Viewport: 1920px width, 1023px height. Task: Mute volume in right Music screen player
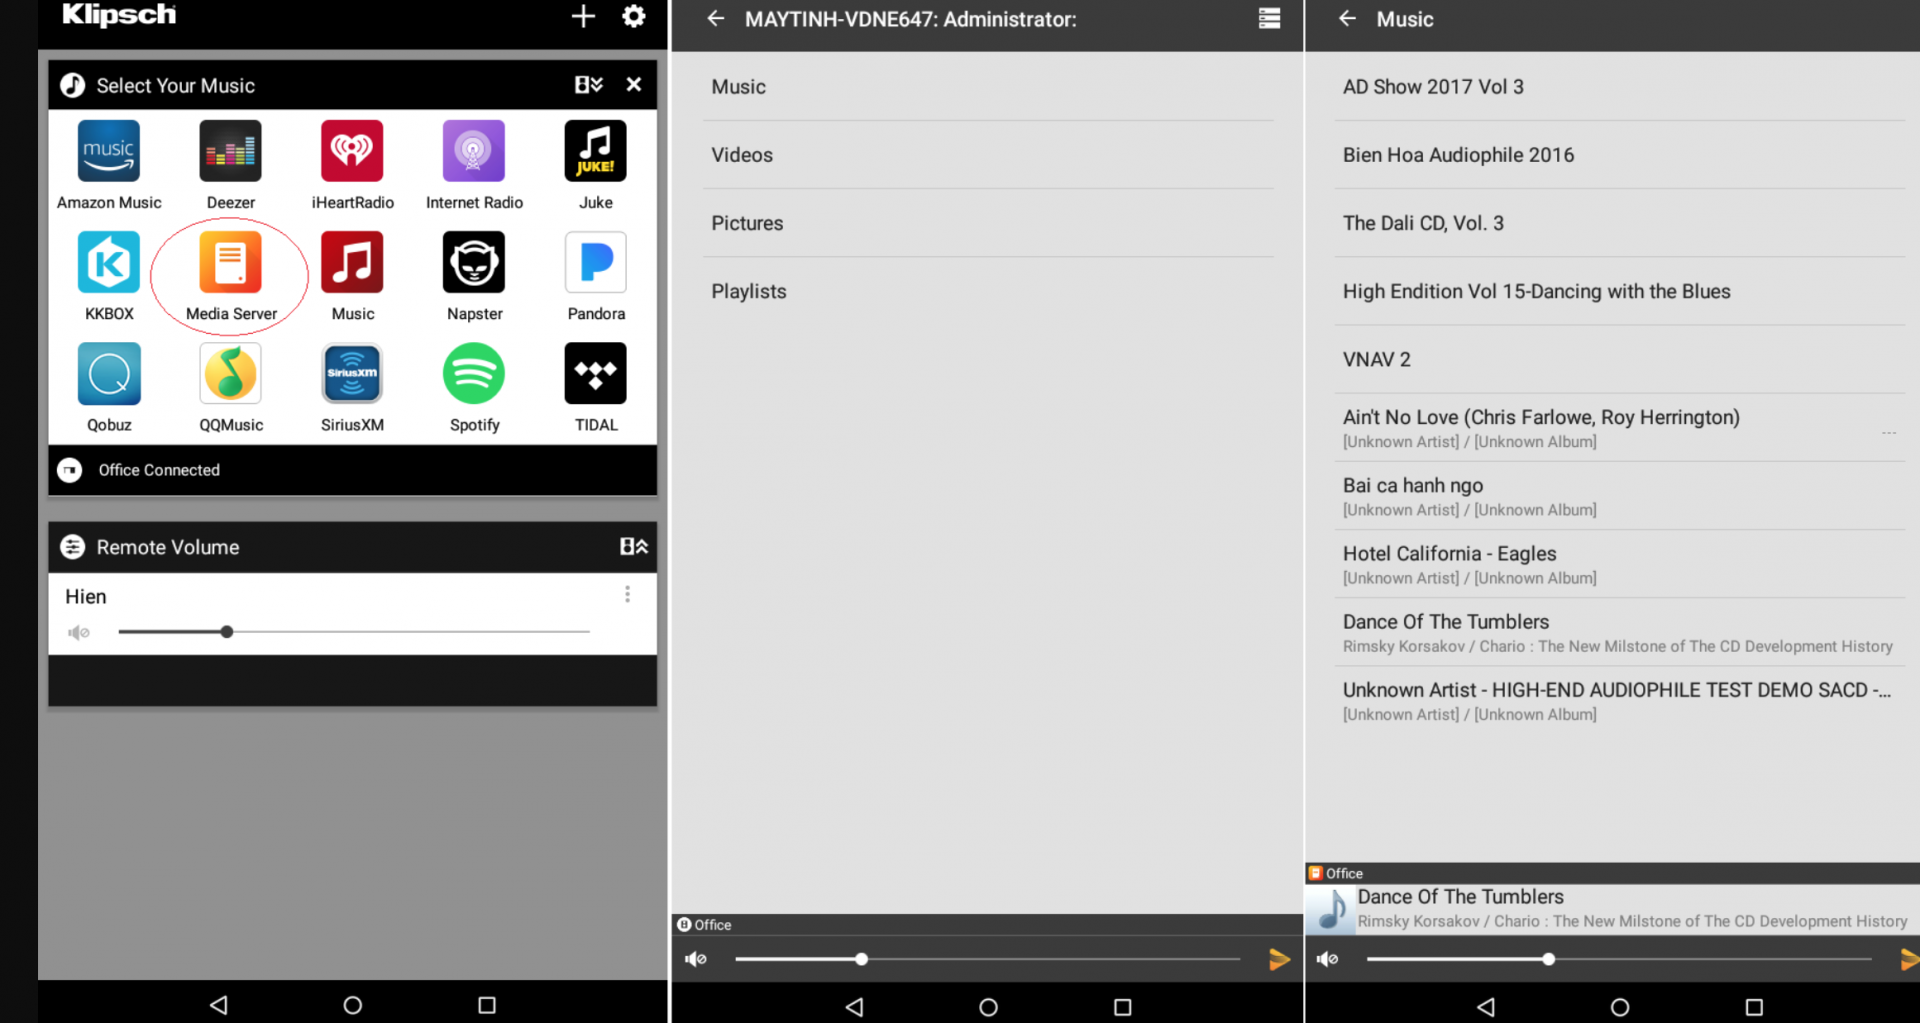click(x=1328, y=959)
